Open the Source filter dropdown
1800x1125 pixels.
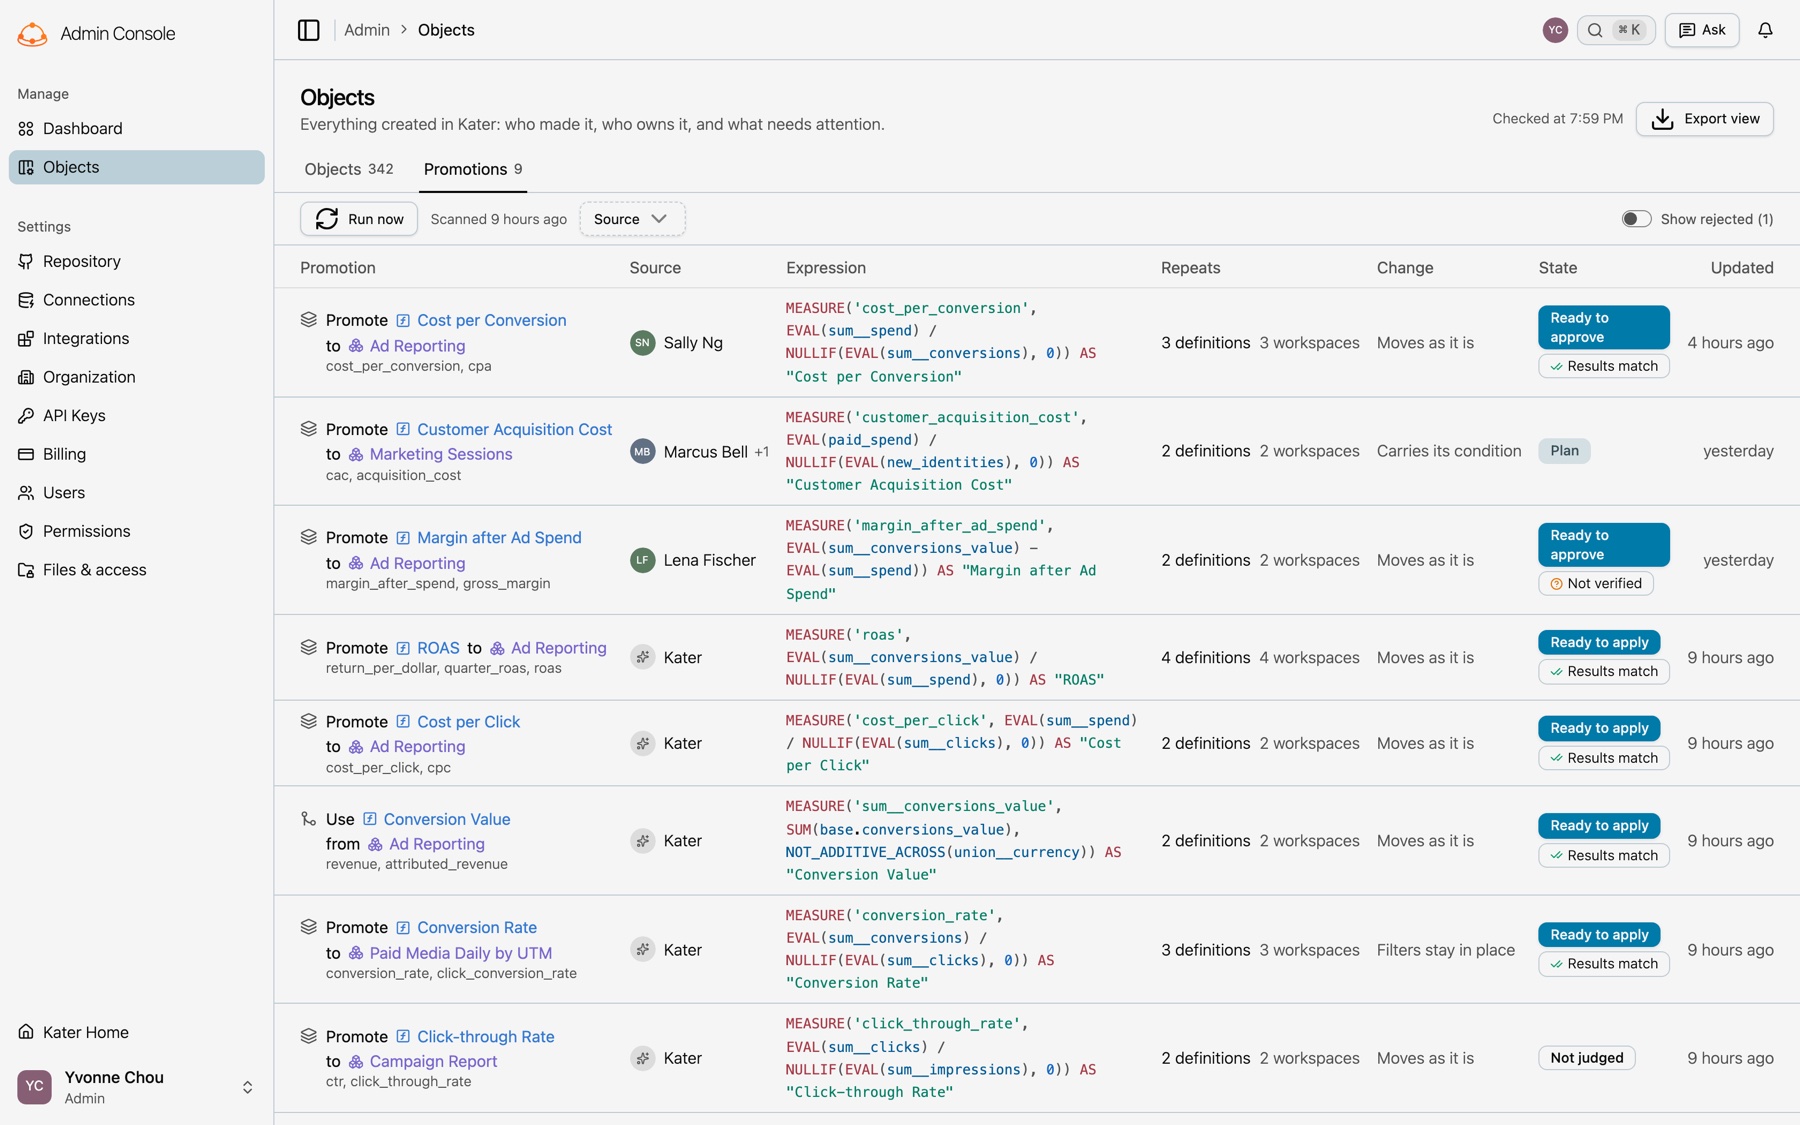point(632,219)
